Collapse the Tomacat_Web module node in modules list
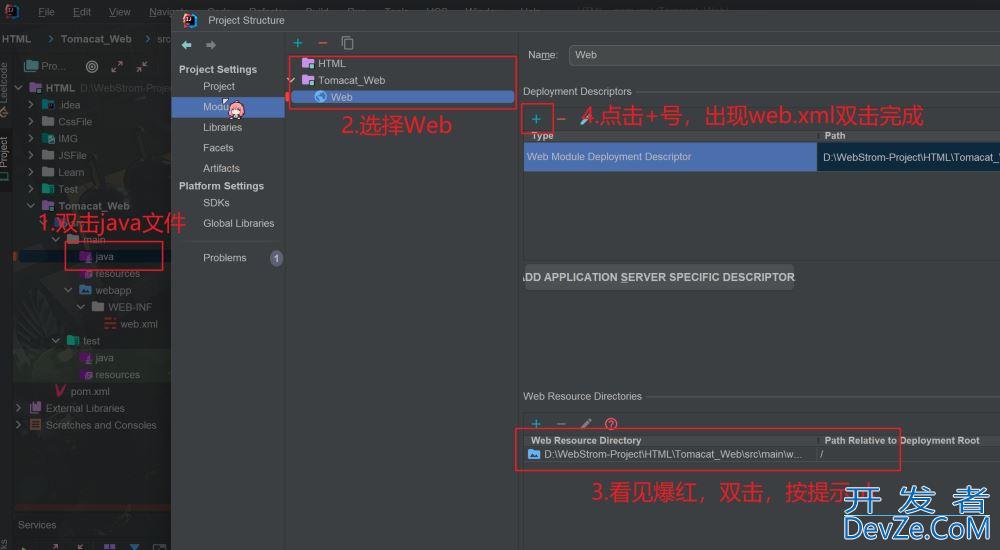The height and width of the screenshot is (550, 1000). (291, 80)
